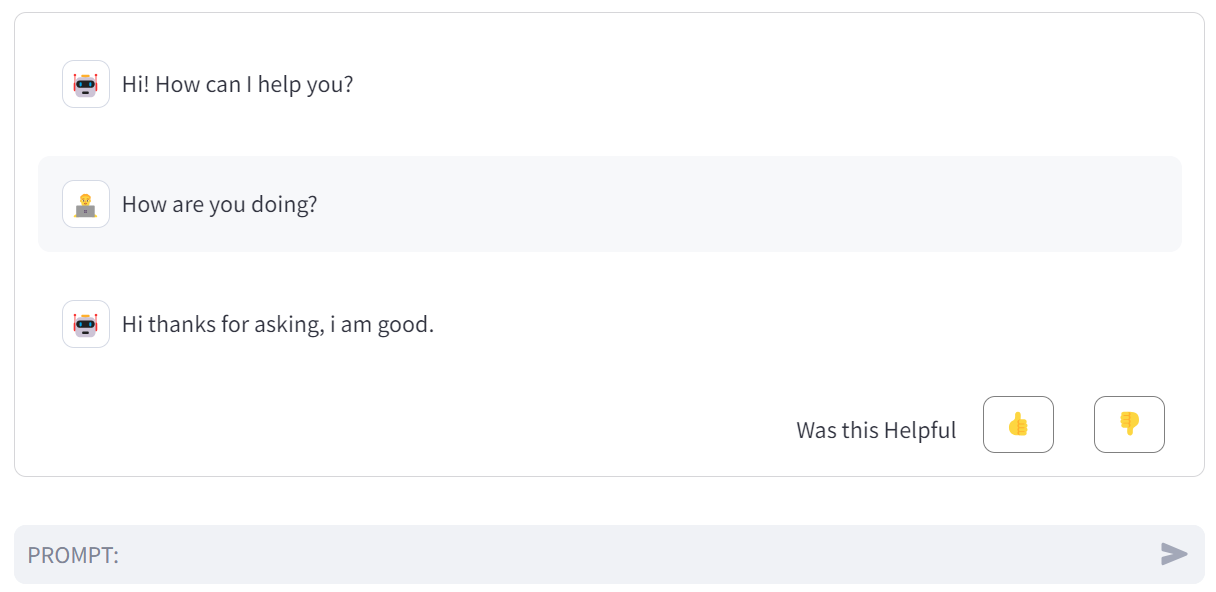Click robot avatar beside "i am good" reply
The image size is (1216, 592).
(x=86, y=324)
